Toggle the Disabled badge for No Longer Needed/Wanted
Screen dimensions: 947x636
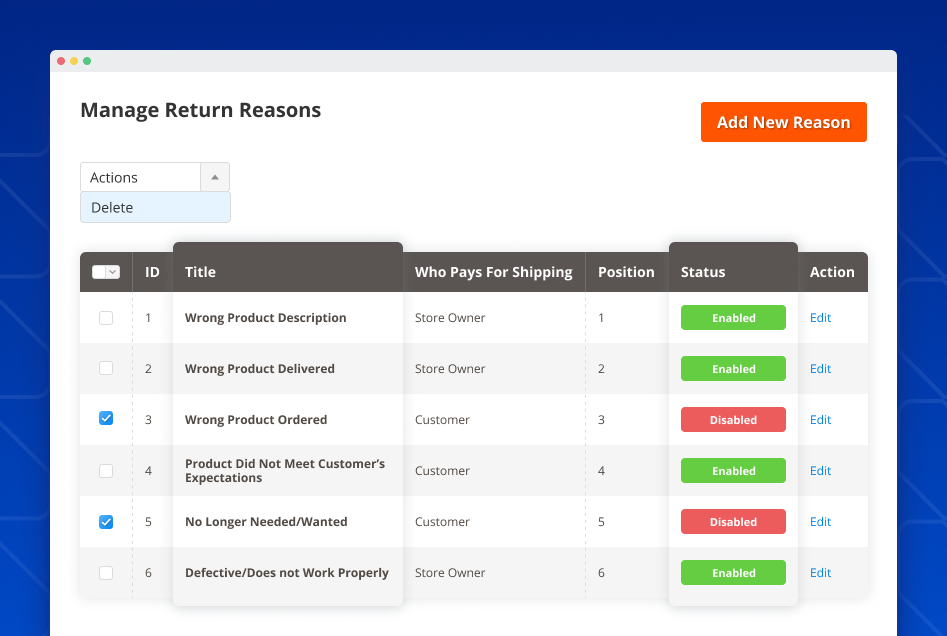click(x=733, y=521)
